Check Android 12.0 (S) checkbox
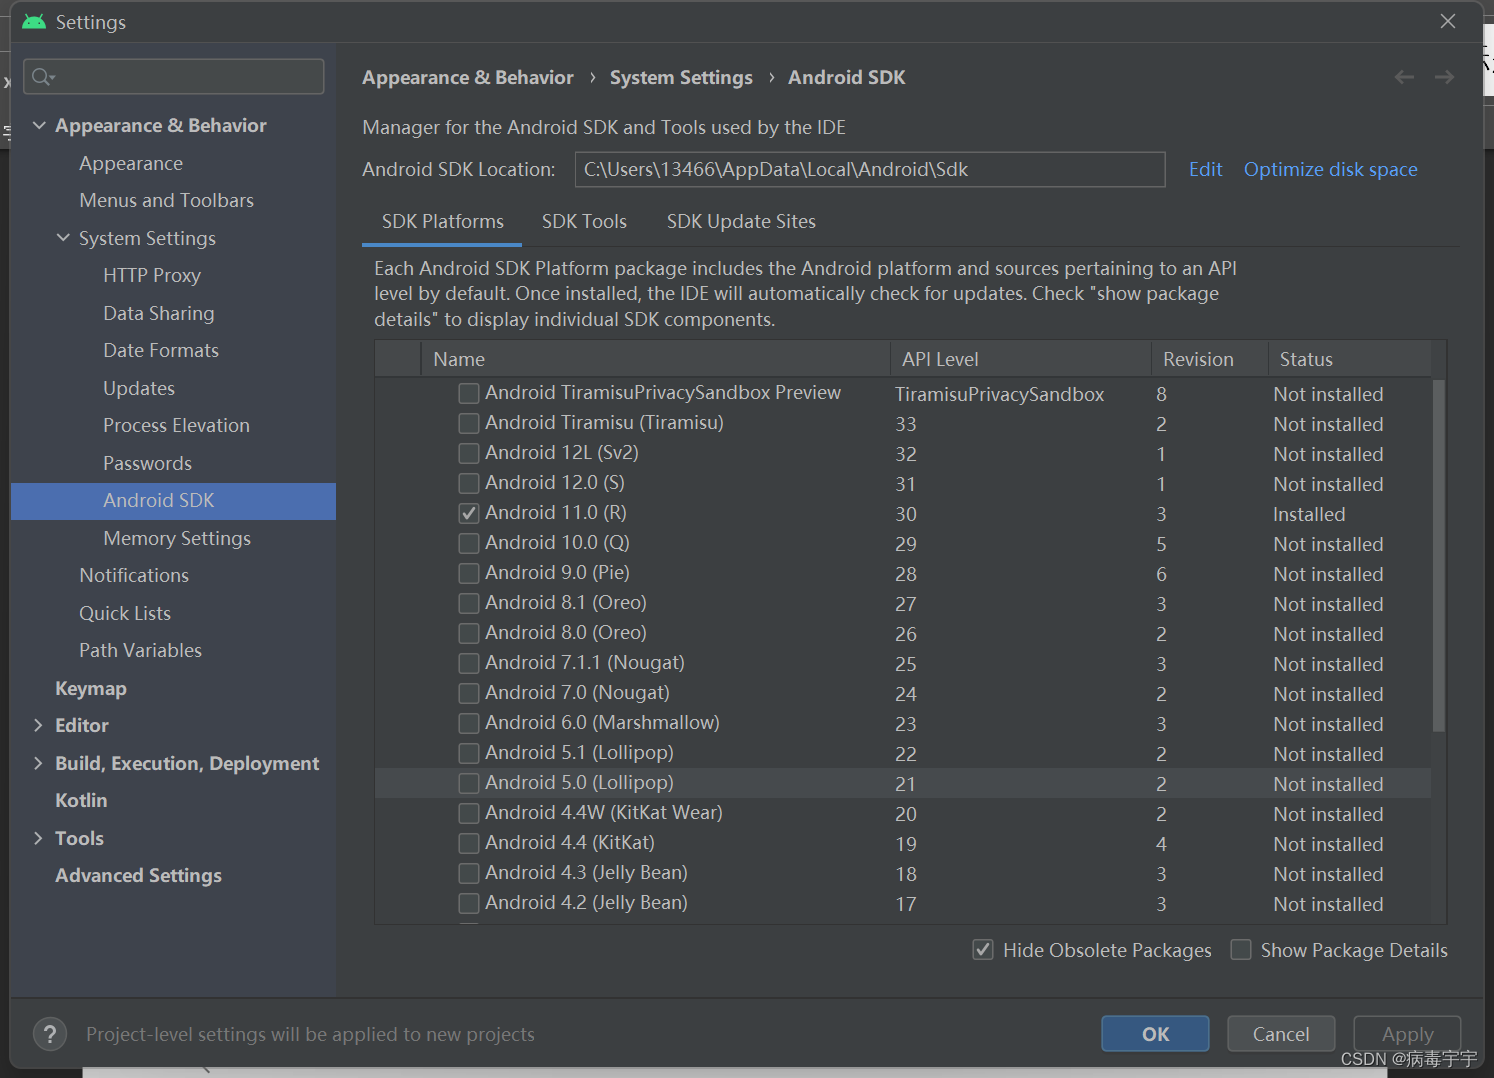This screenshot has width=1494, height=1078. 468,483
